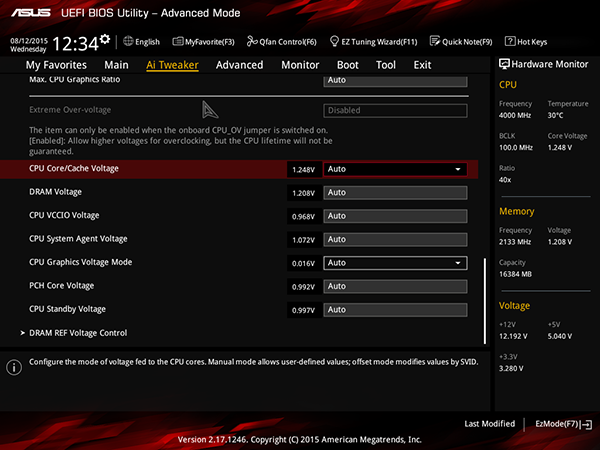Click the 2133 MHz memory frequency value
This screenshot has width=600, height=450.
tap(515, 242)
